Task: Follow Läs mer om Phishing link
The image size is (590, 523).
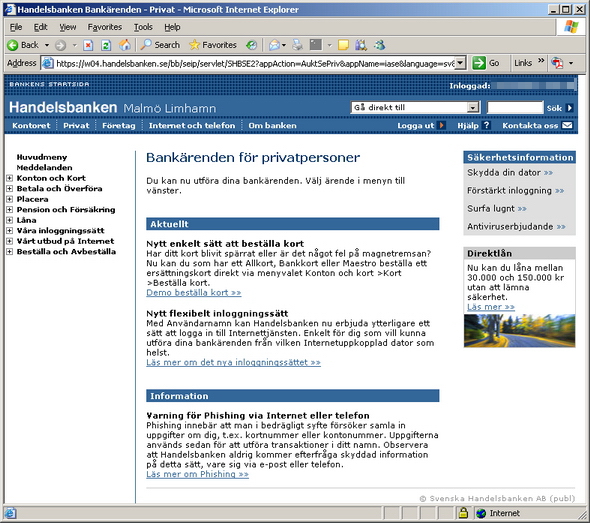Action: coord(198,474)
